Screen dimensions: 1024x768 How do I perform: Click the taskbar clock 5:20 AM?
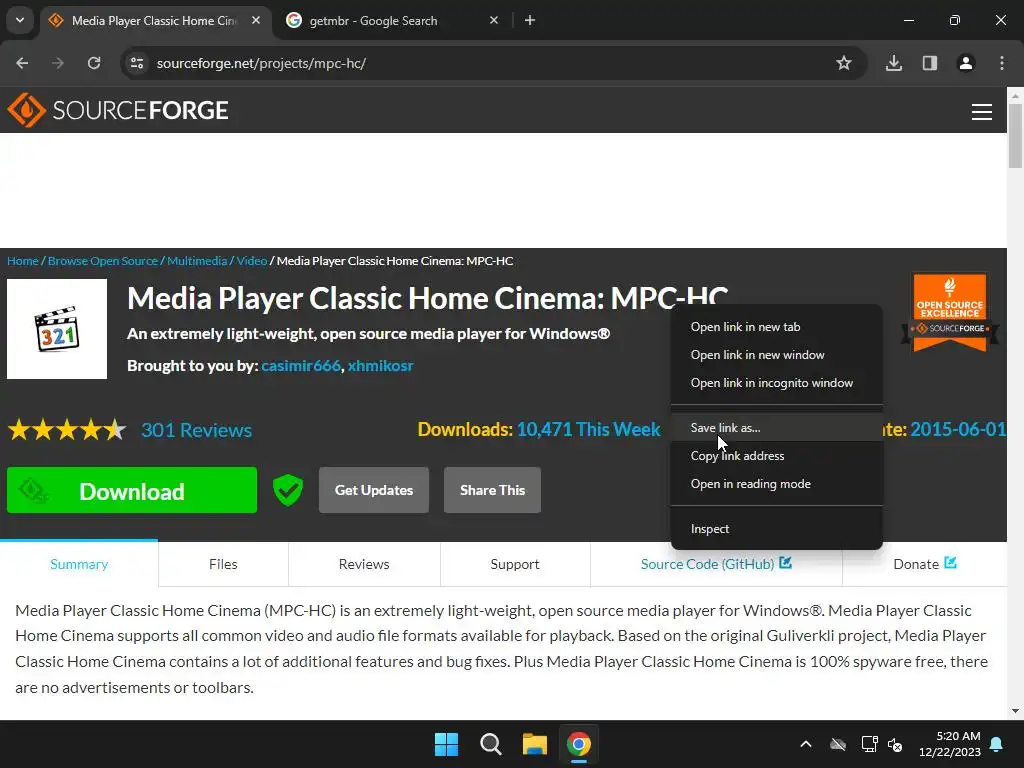[950, 744]
